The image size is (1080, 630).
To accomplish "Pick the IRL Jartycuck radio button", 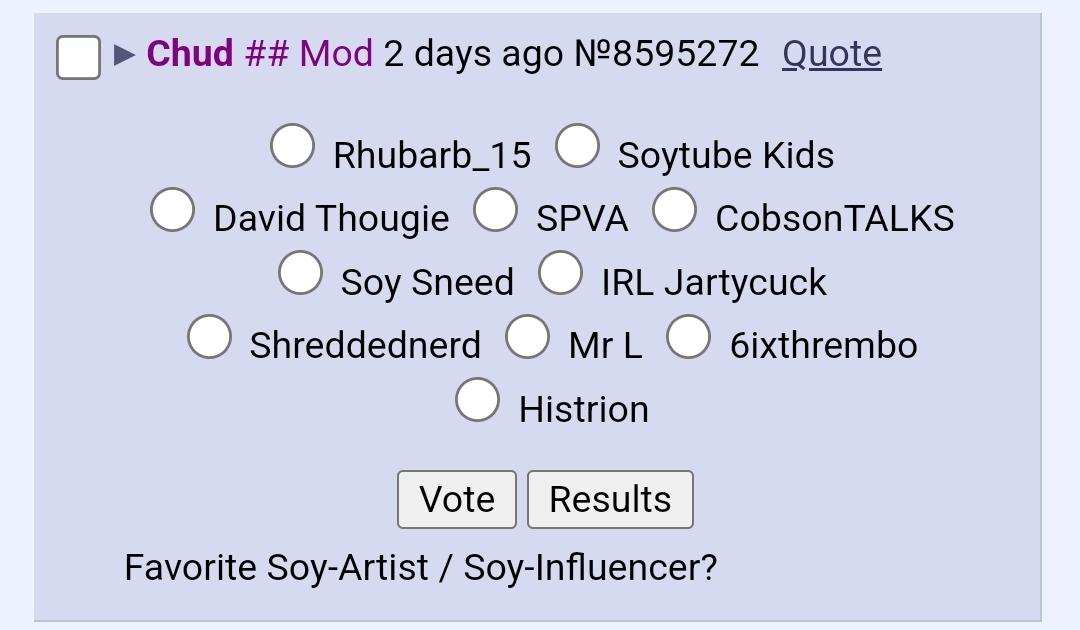I will [x=560, y=273].
